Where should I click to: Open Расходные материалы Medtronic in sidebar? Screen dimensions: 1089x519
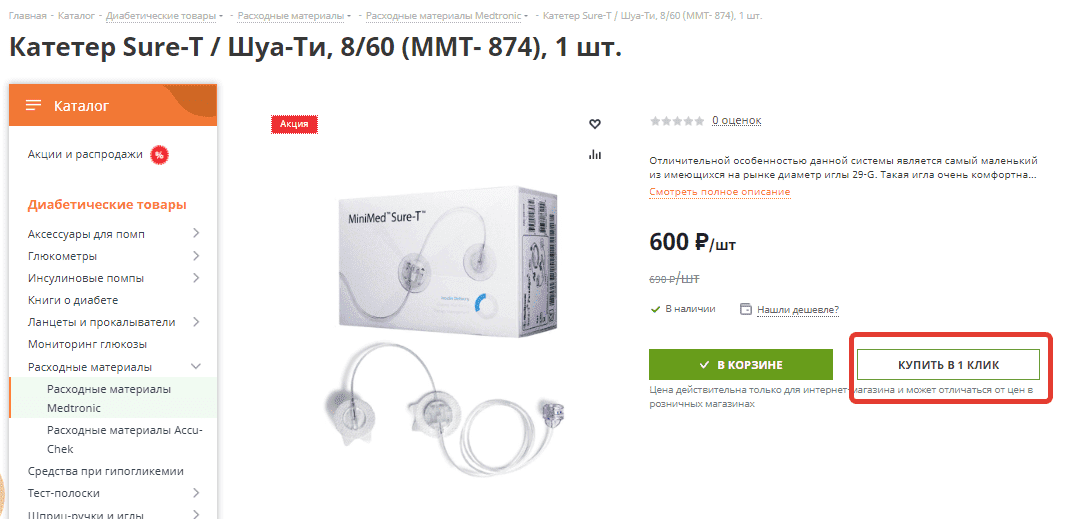(x=109, y=398)
